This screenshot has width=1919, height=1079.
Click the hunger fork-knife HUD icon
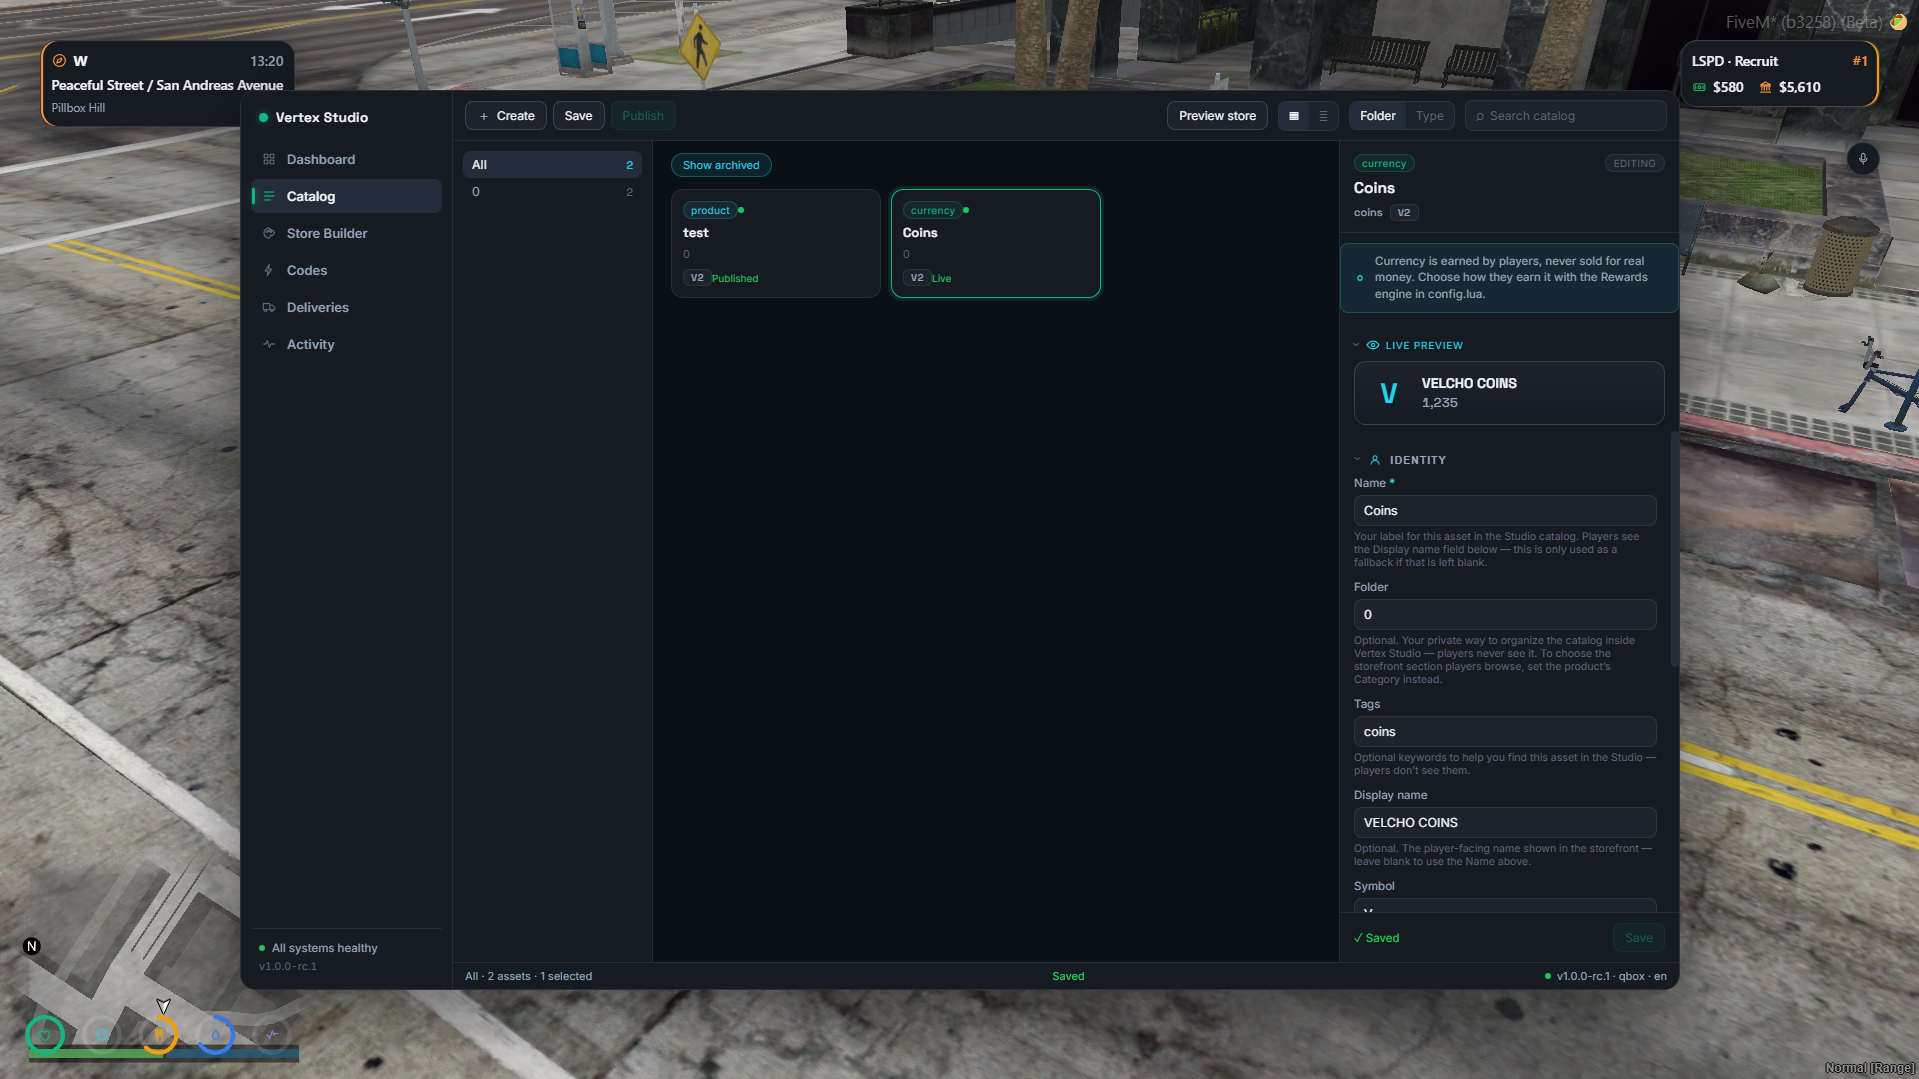coord(159,1035)
